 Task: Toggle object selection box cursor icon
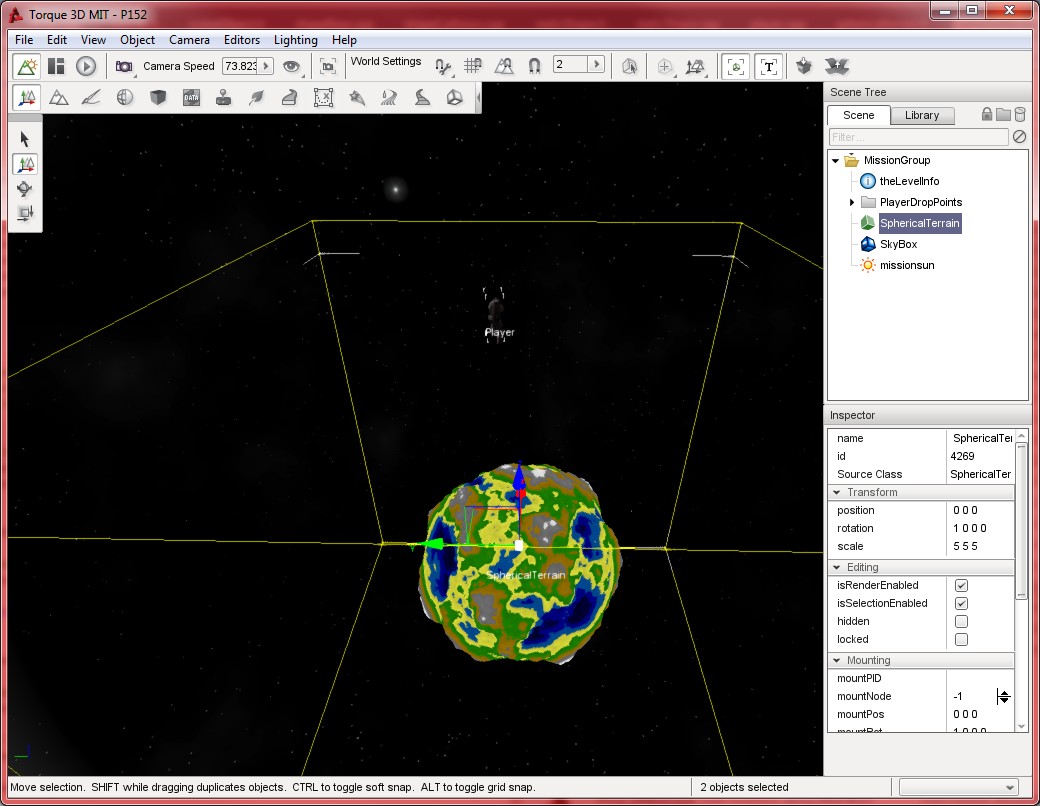tap(629, 66)
